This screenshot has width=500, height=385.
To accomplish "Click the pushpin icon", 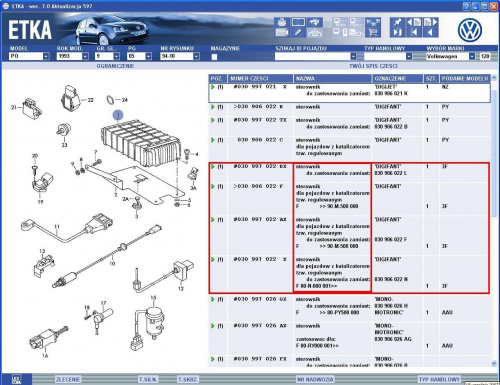I will [397, 22].
